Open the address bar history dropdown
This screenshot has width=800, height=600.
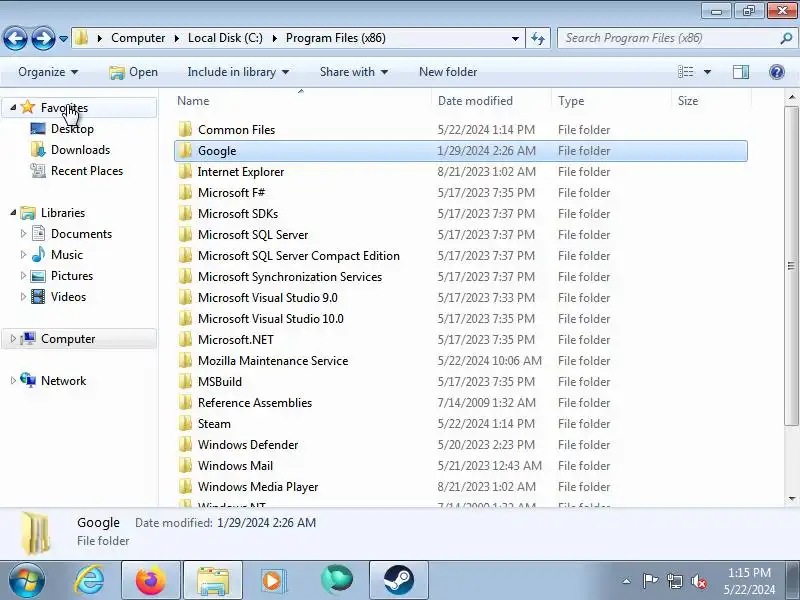click(515, 38)
